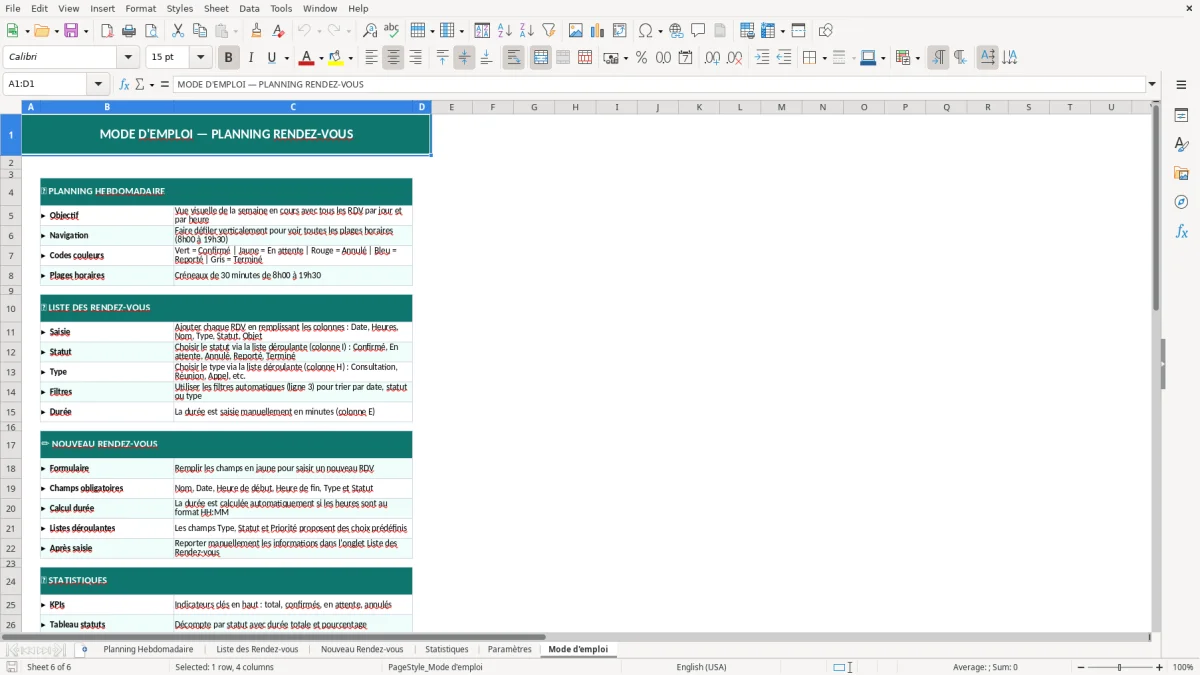
Task: Toggle Italic formatting
Action: (x=250, y=58)
